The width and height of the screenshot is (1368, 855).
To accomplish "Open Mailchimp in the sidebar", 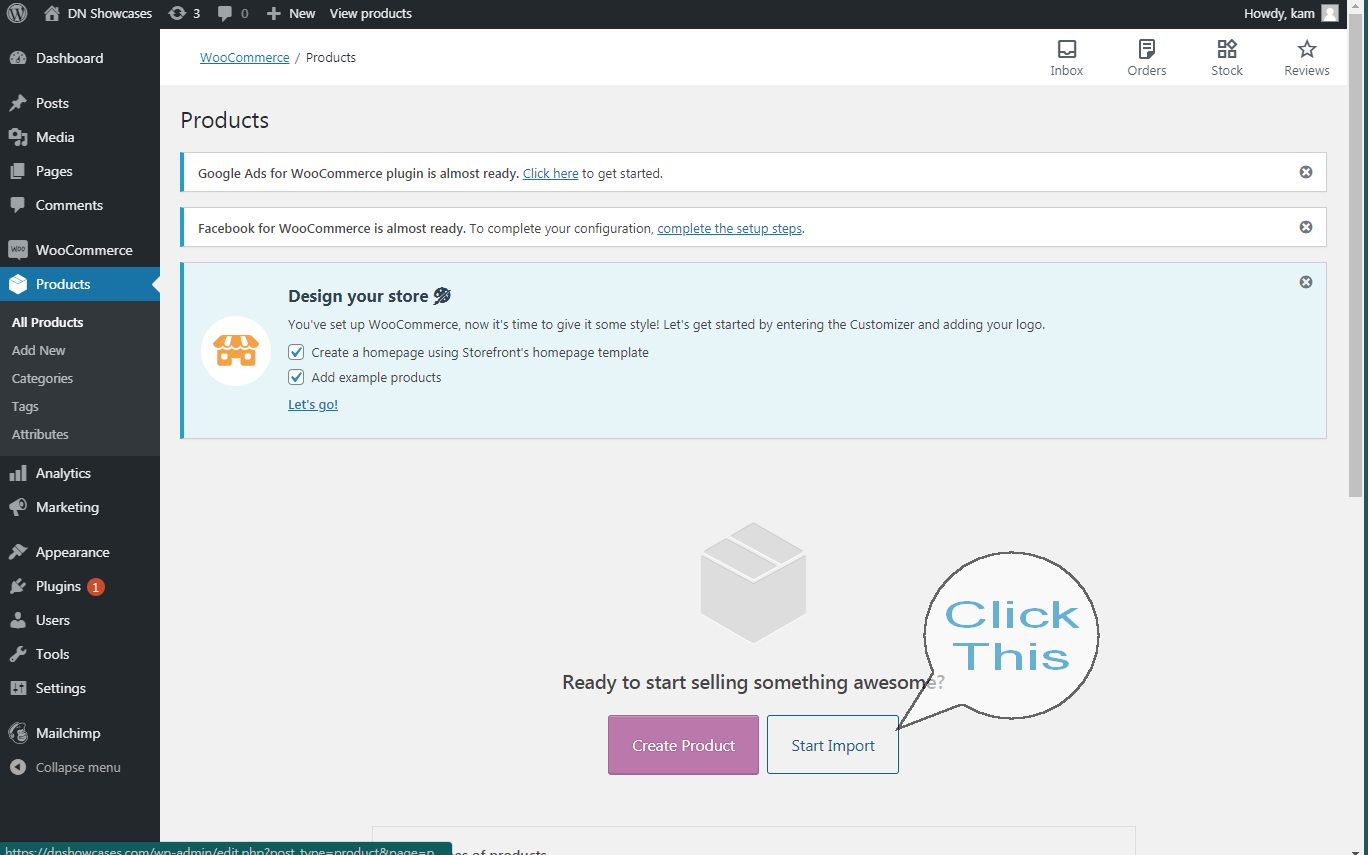I will [x=80, y=733].
